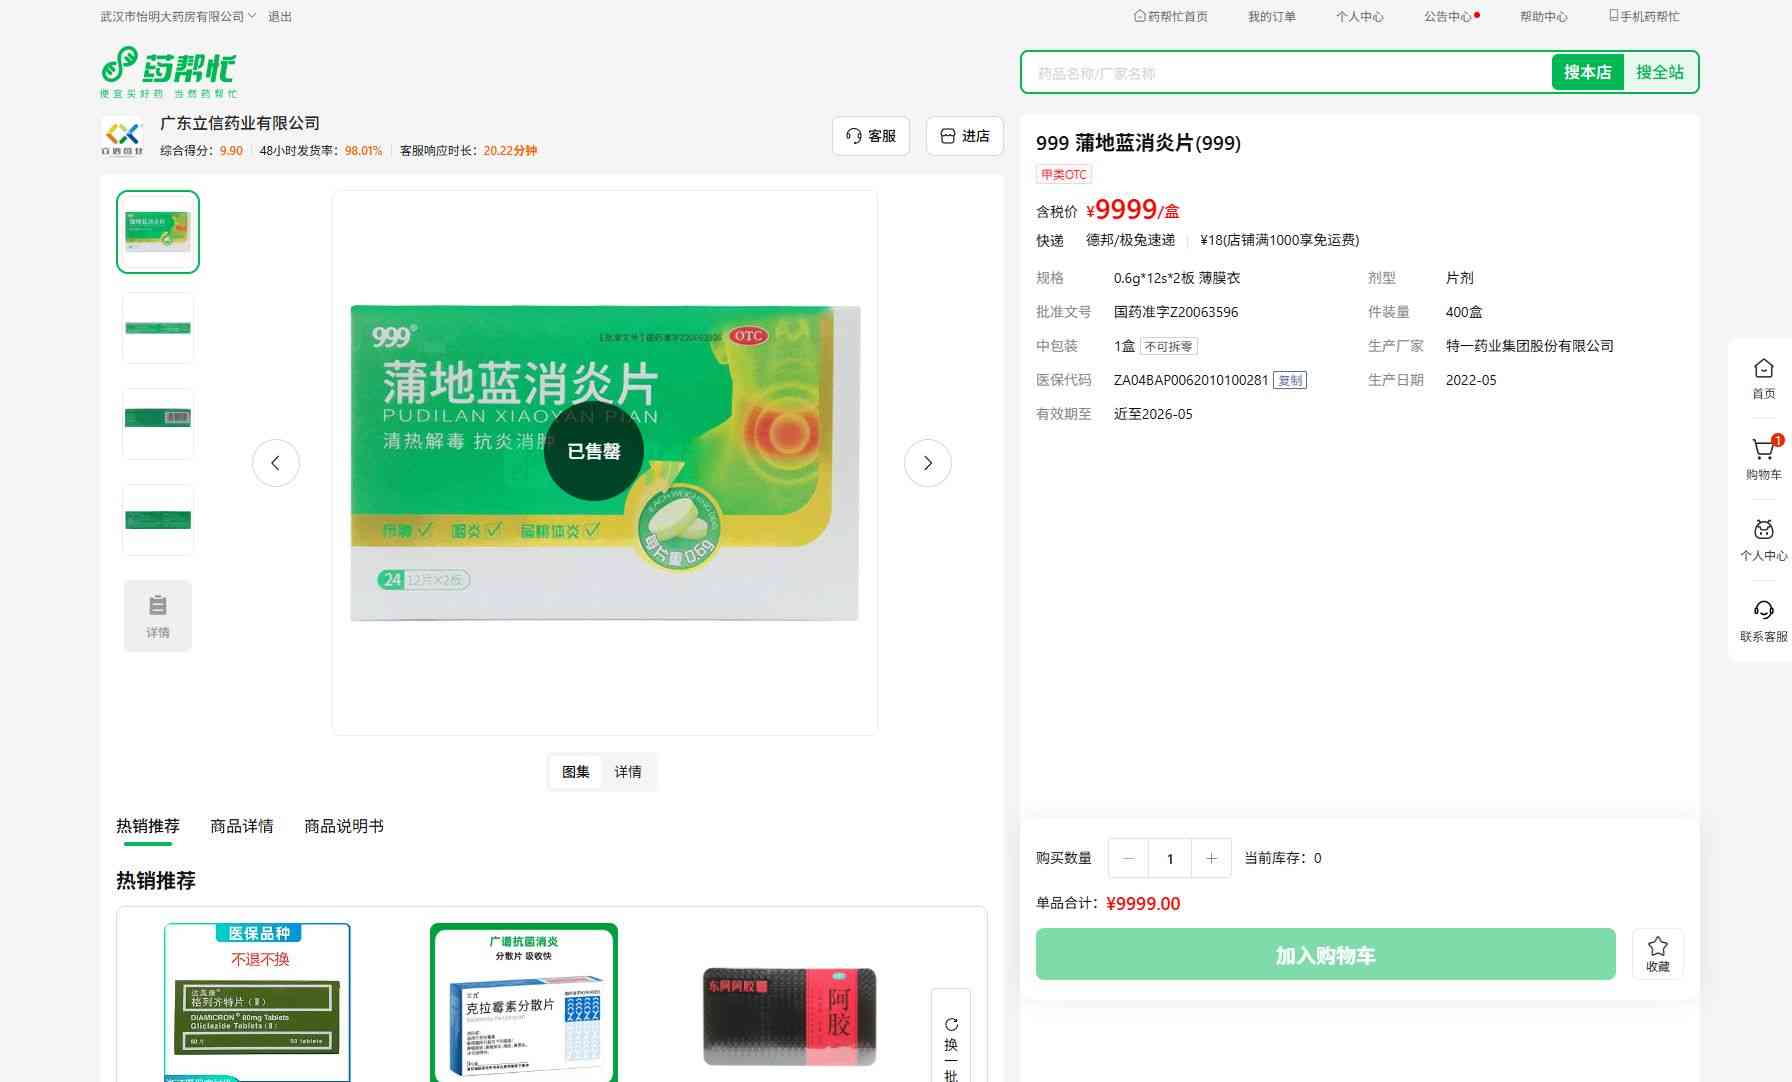
Task: Click the 进店 enter store button
Action: point(965,136)
